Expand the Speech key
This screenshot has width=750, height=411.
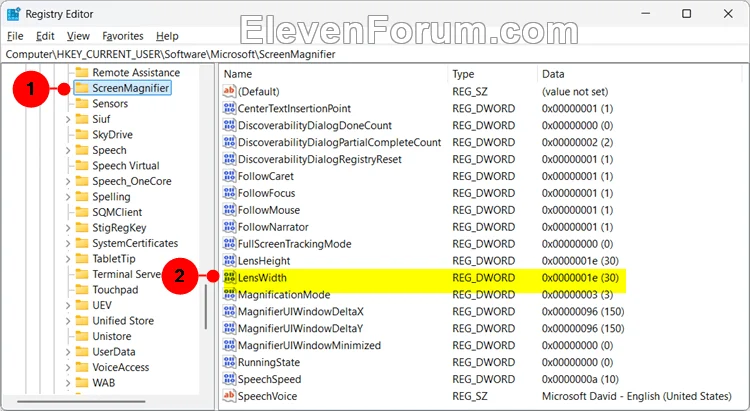[67, 150]
